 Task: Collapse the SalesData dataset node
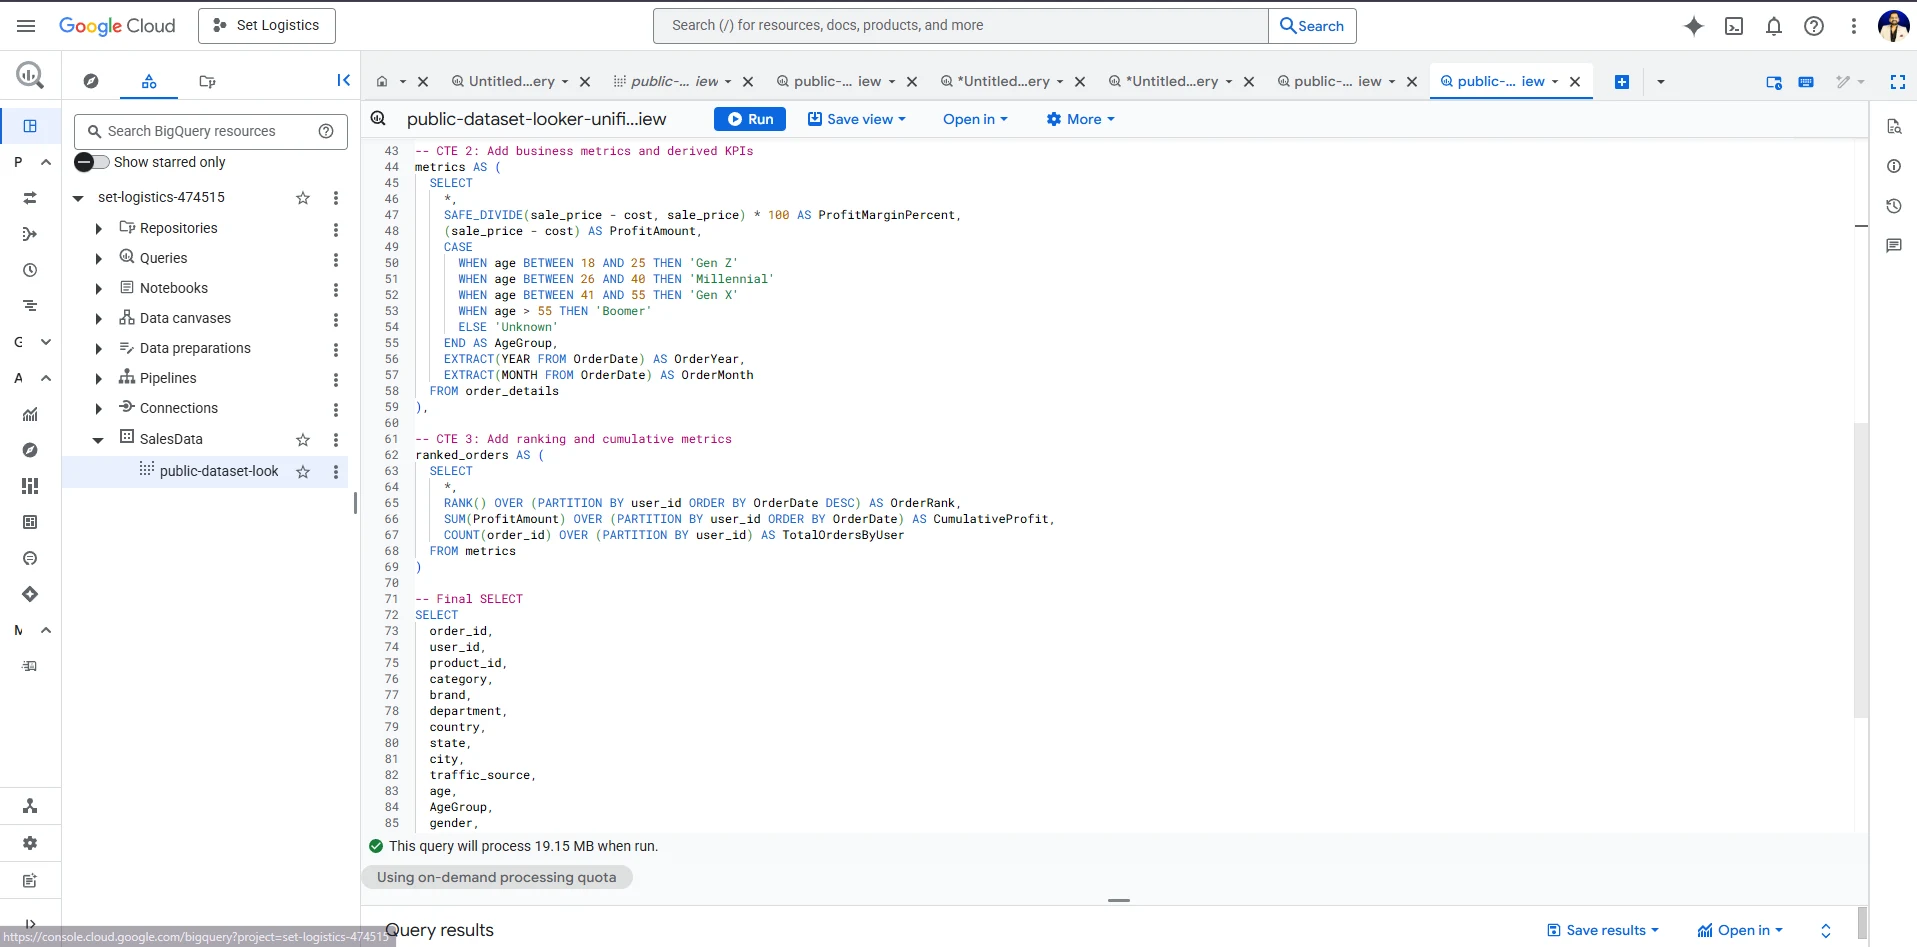(98, 440)
